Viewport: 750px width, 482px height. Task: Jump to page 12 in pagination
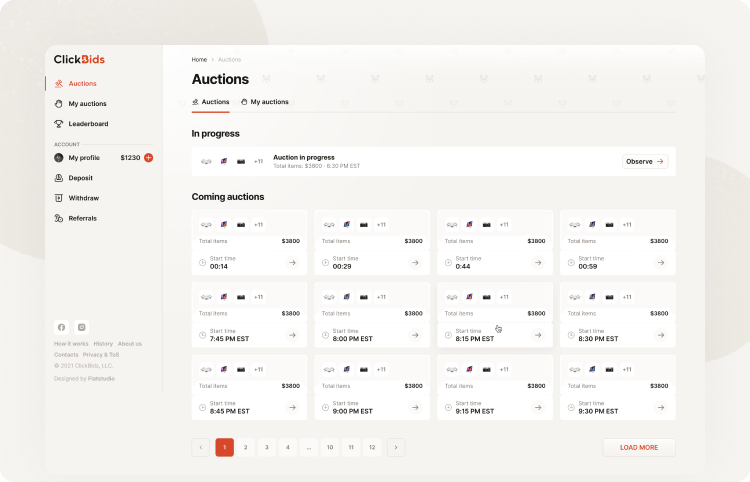(372, 447)
